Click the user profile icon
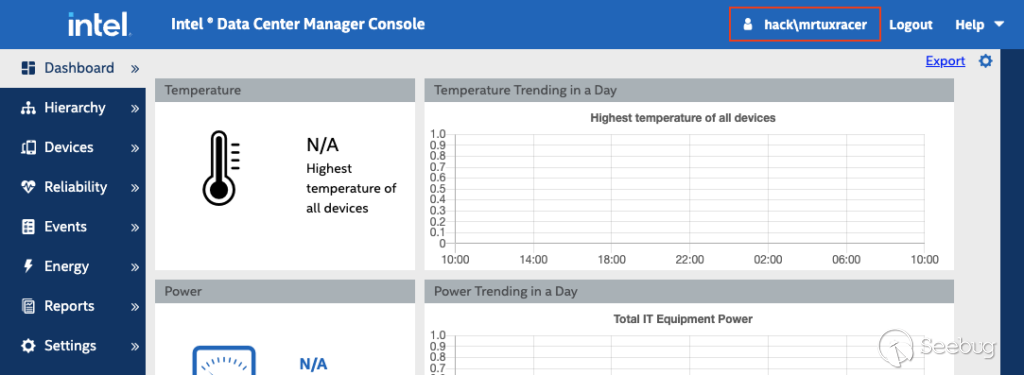This screenshot has width=1024, height=375. (x=748, y=25)
